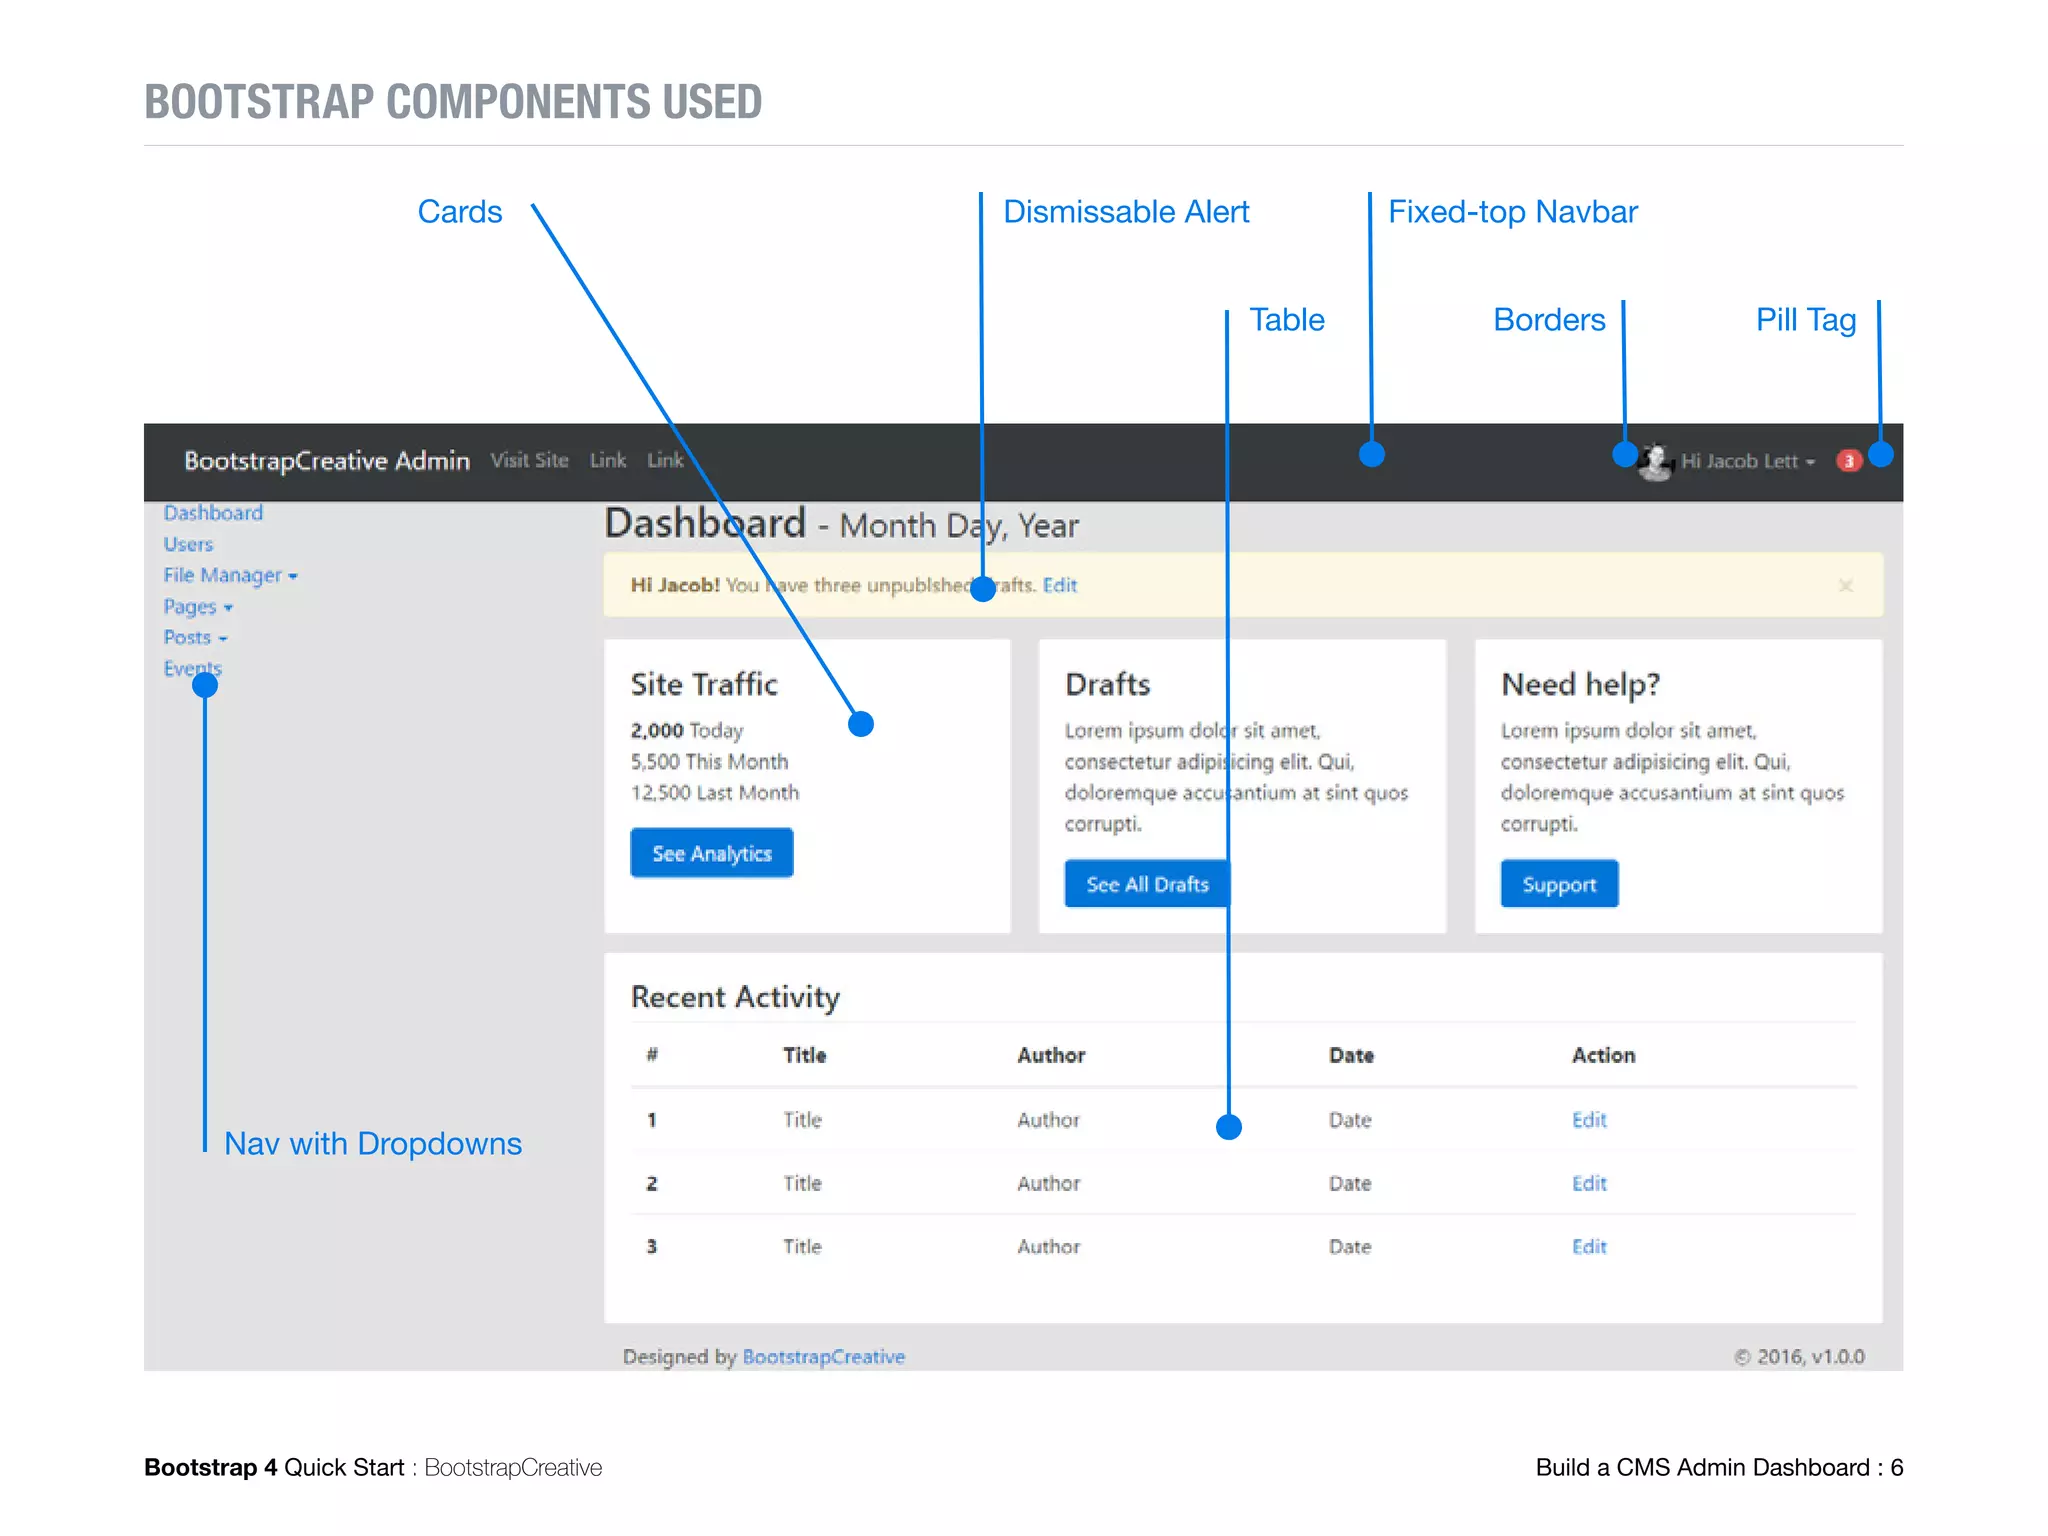
Task: Click the Dashboard - Month Day, Year title
Action: click(x=842, y=524)
